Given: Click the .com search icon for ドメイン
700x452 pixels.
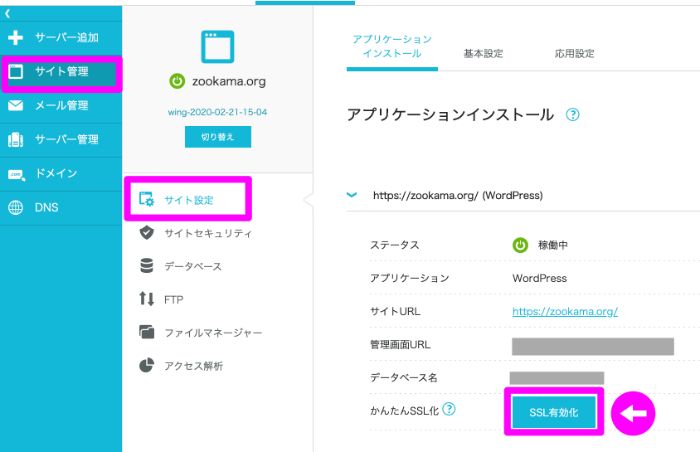Looking at the screenshot, I should 17,174.
